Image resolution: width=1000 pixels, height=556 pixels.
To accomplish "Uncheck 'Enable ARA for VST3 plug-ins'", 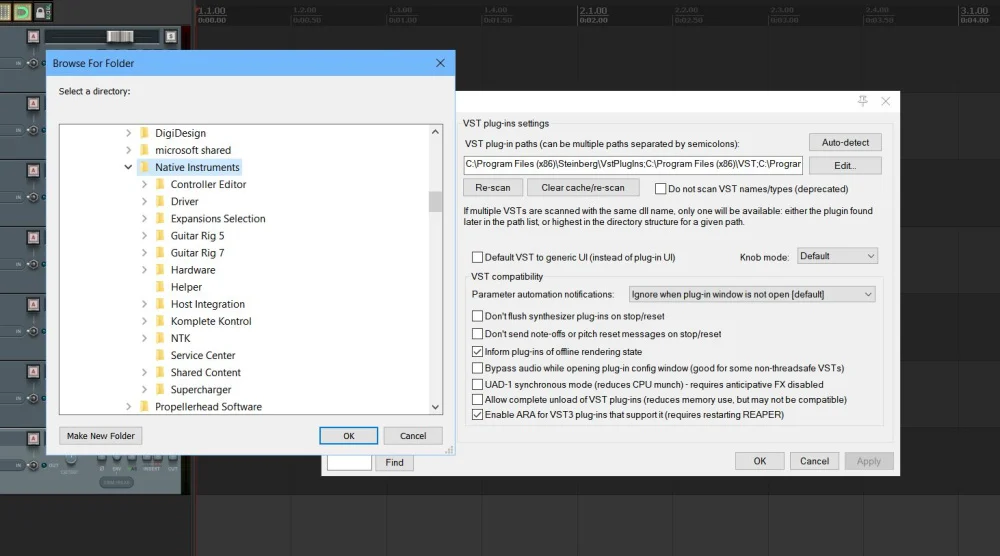I will 477,414.
